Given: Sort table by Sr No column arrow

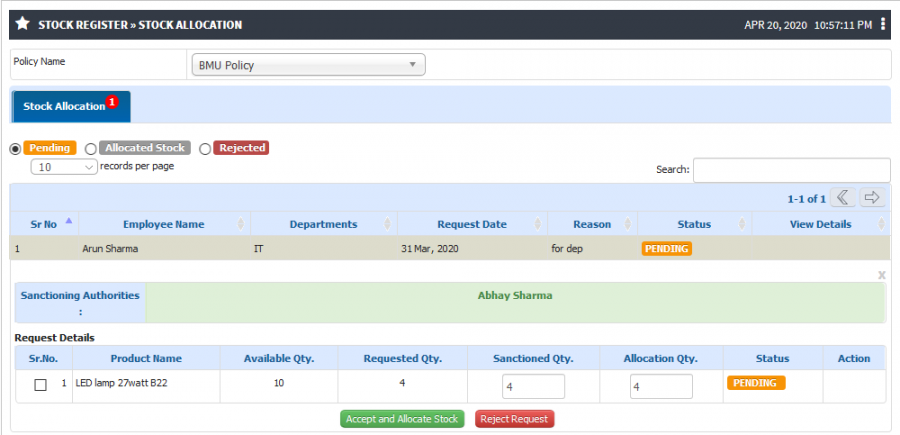Looking at the screenshot, I should click(x=69, y=220).
